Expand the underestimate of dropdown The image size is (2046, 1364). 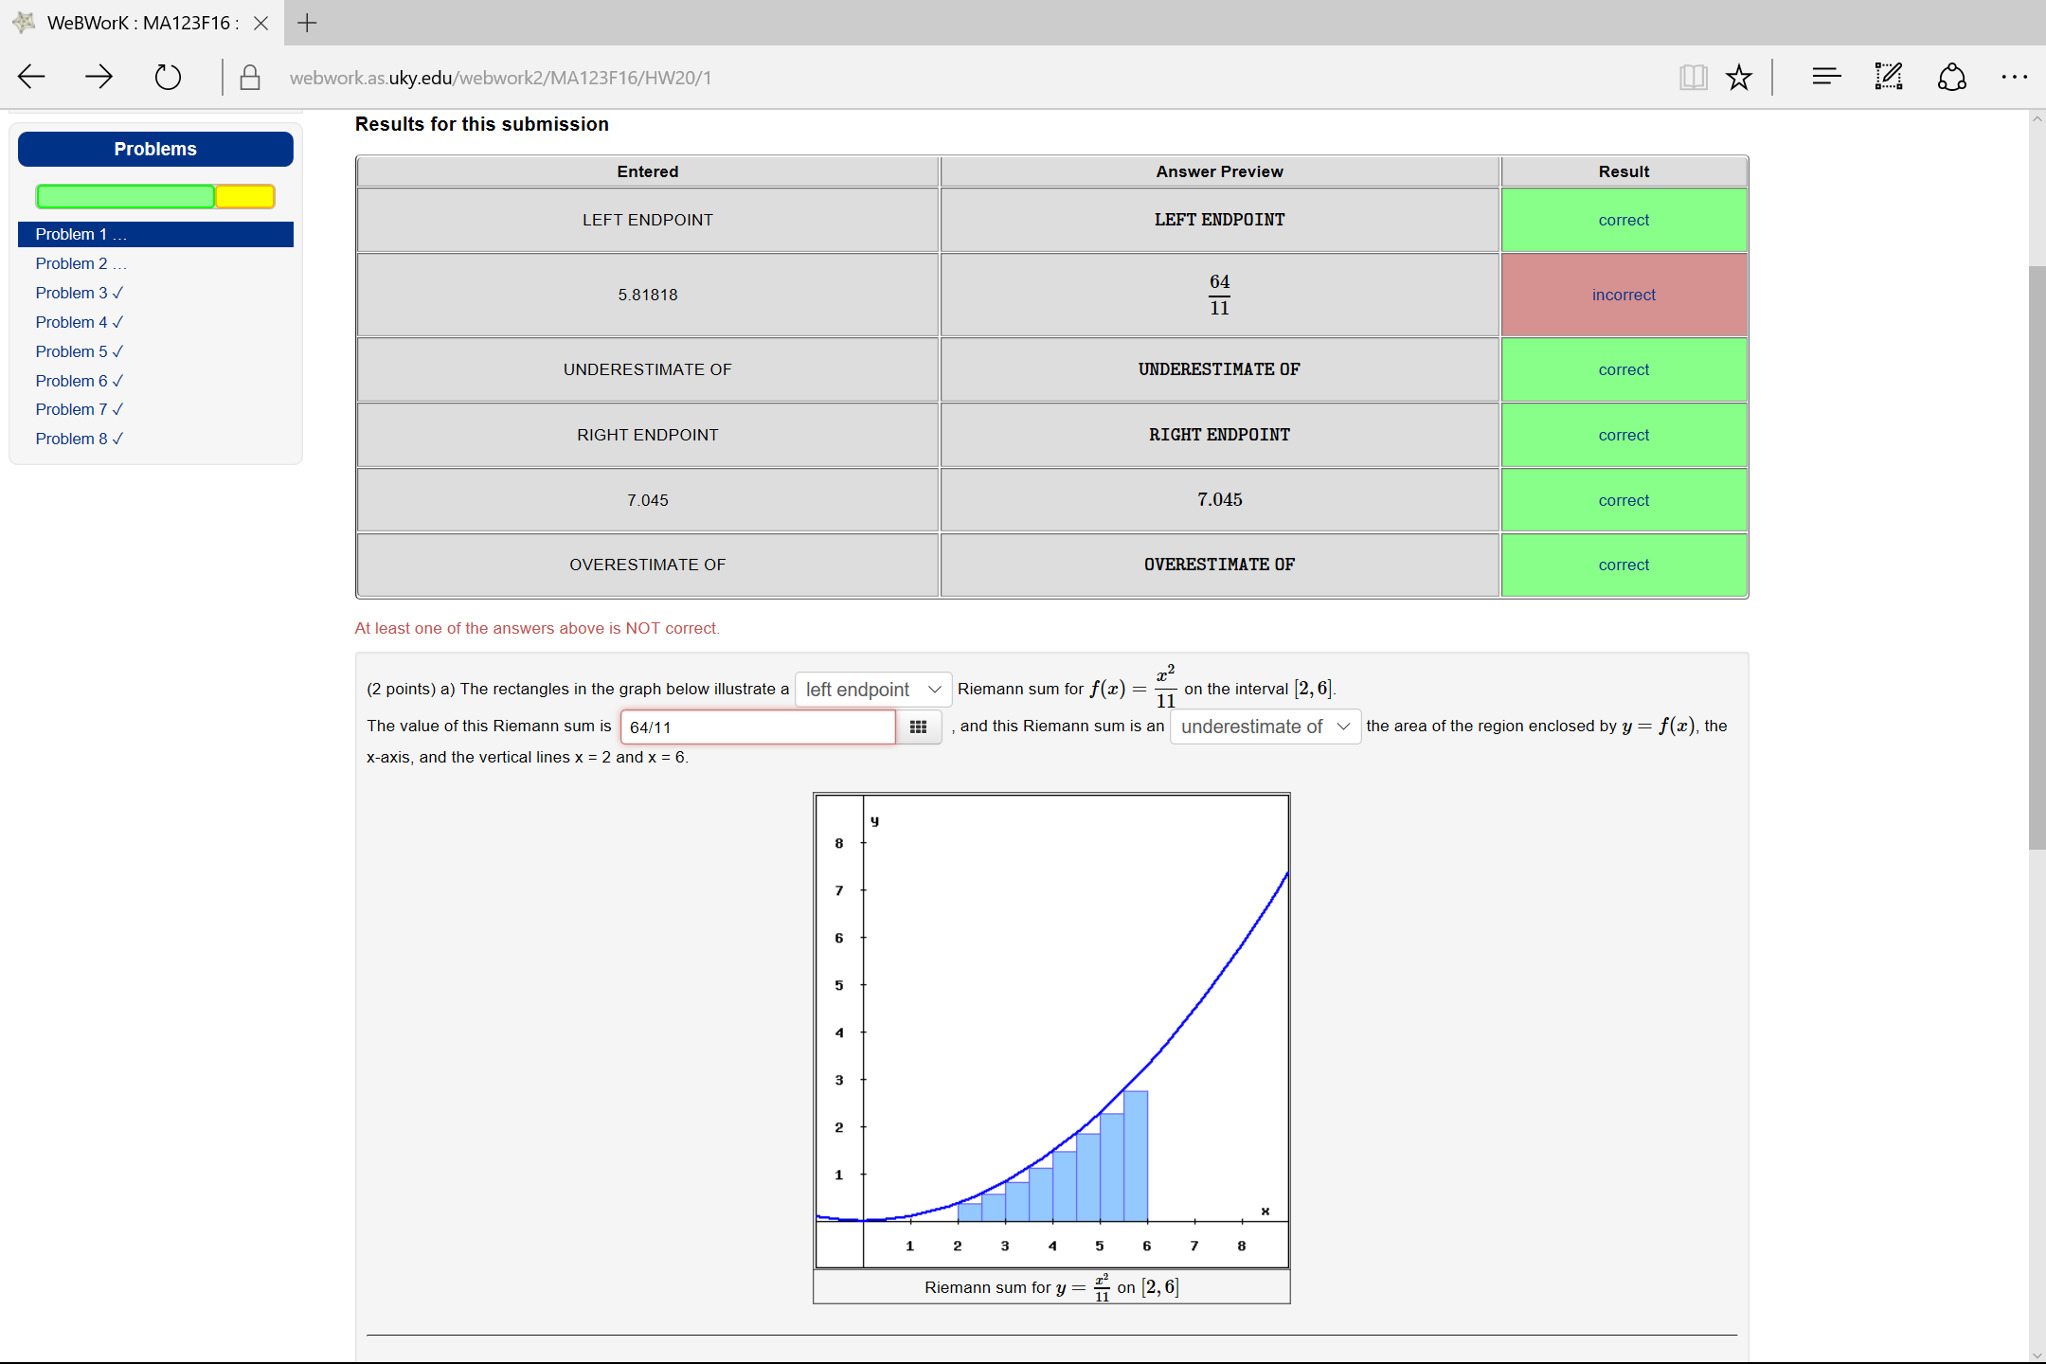tap(1265, 727)
